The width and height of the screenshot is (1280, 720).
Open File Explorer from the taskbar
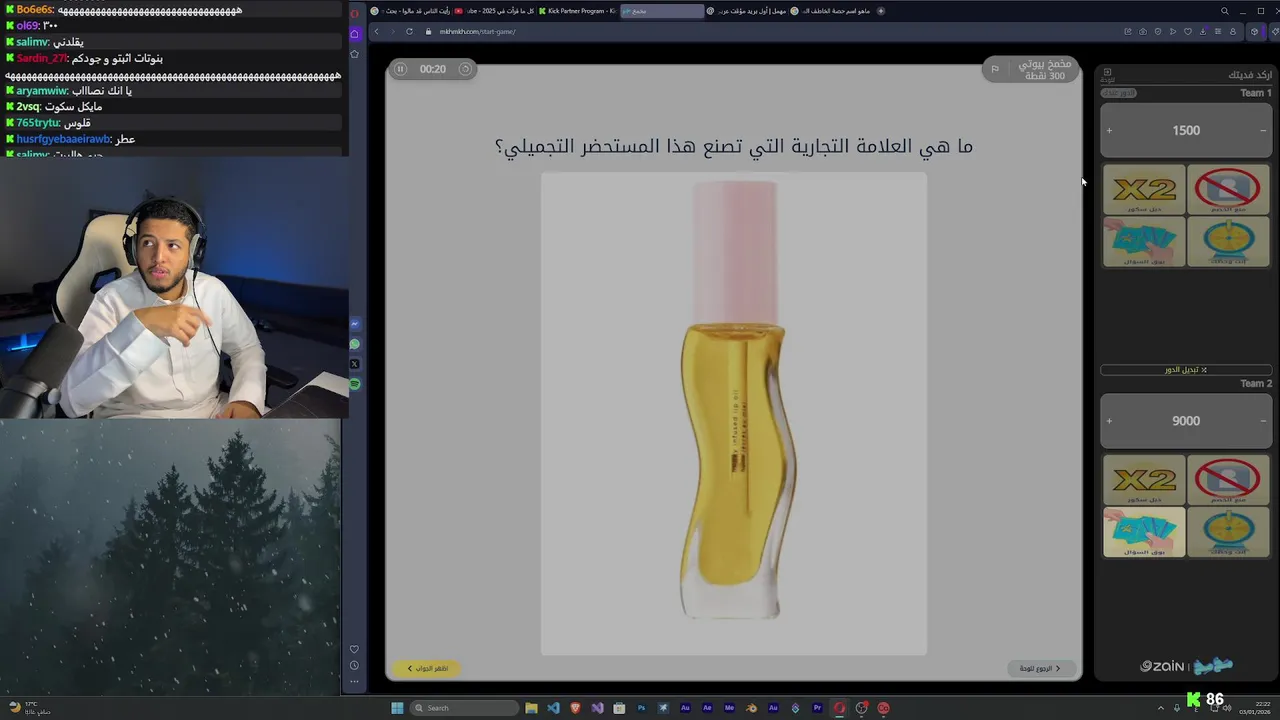531,708
